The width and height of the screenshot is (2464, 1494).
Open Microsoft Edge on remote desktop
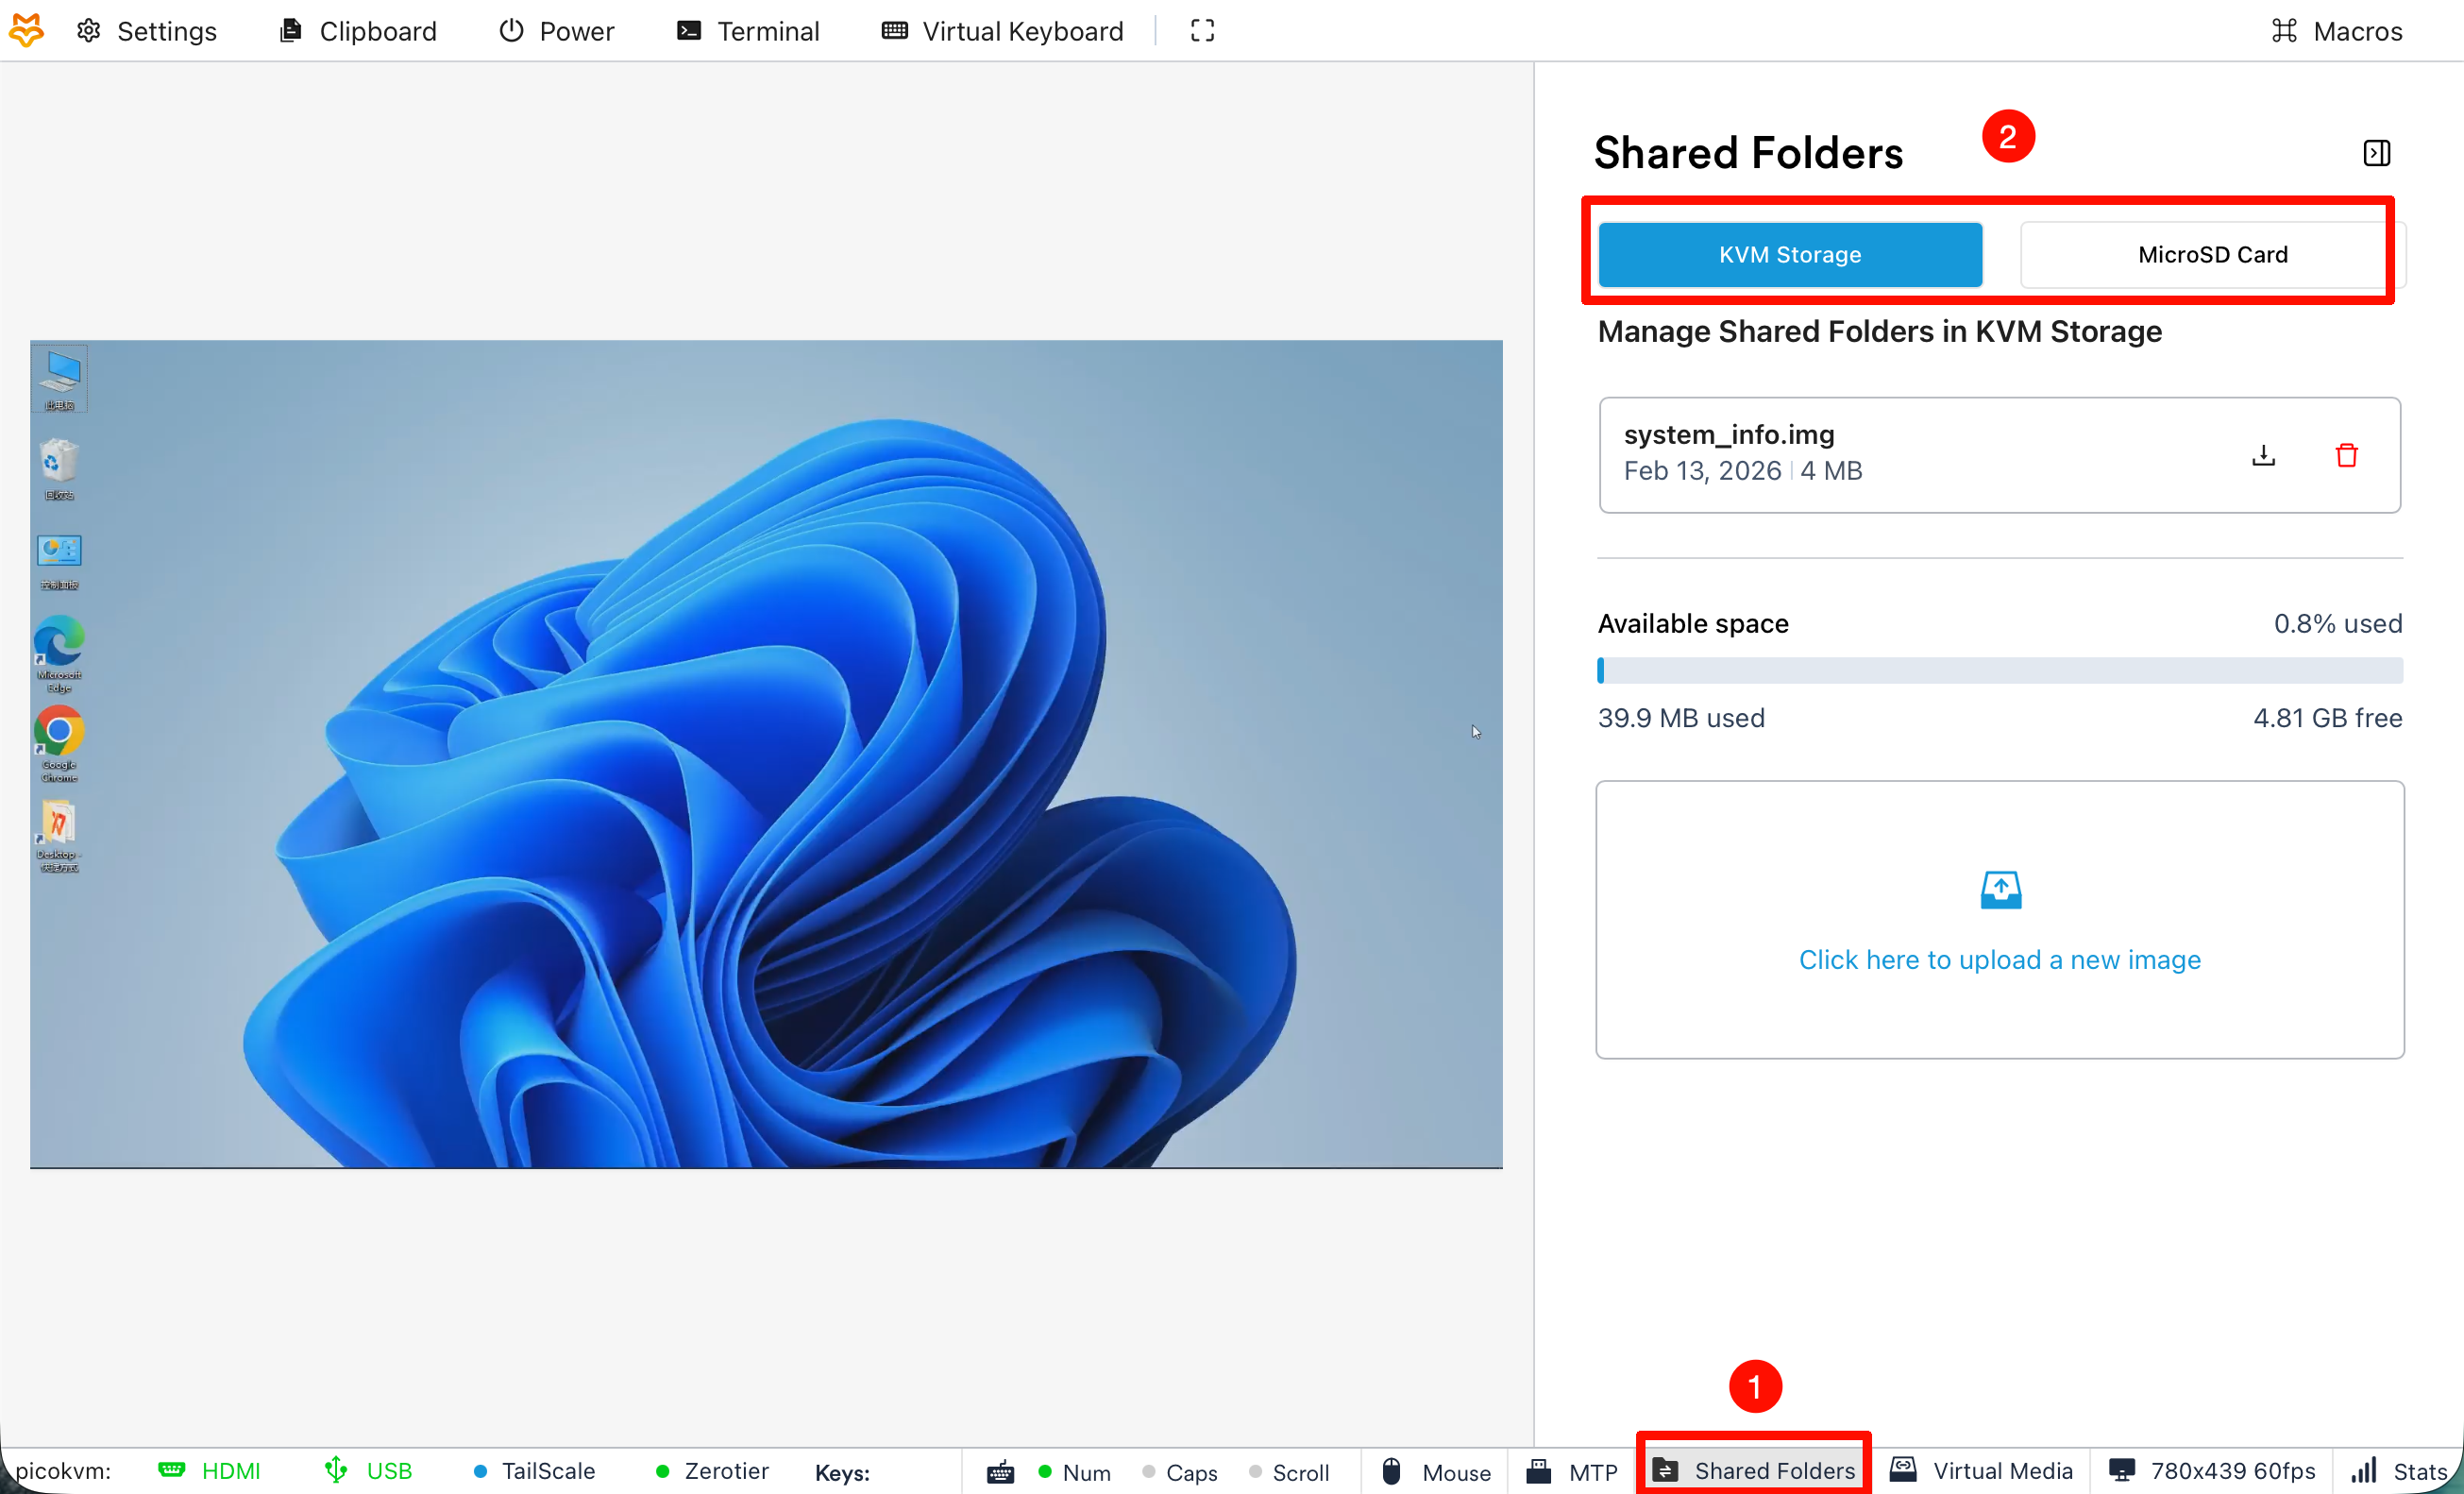pyautogui.click(x=59, y=642)
